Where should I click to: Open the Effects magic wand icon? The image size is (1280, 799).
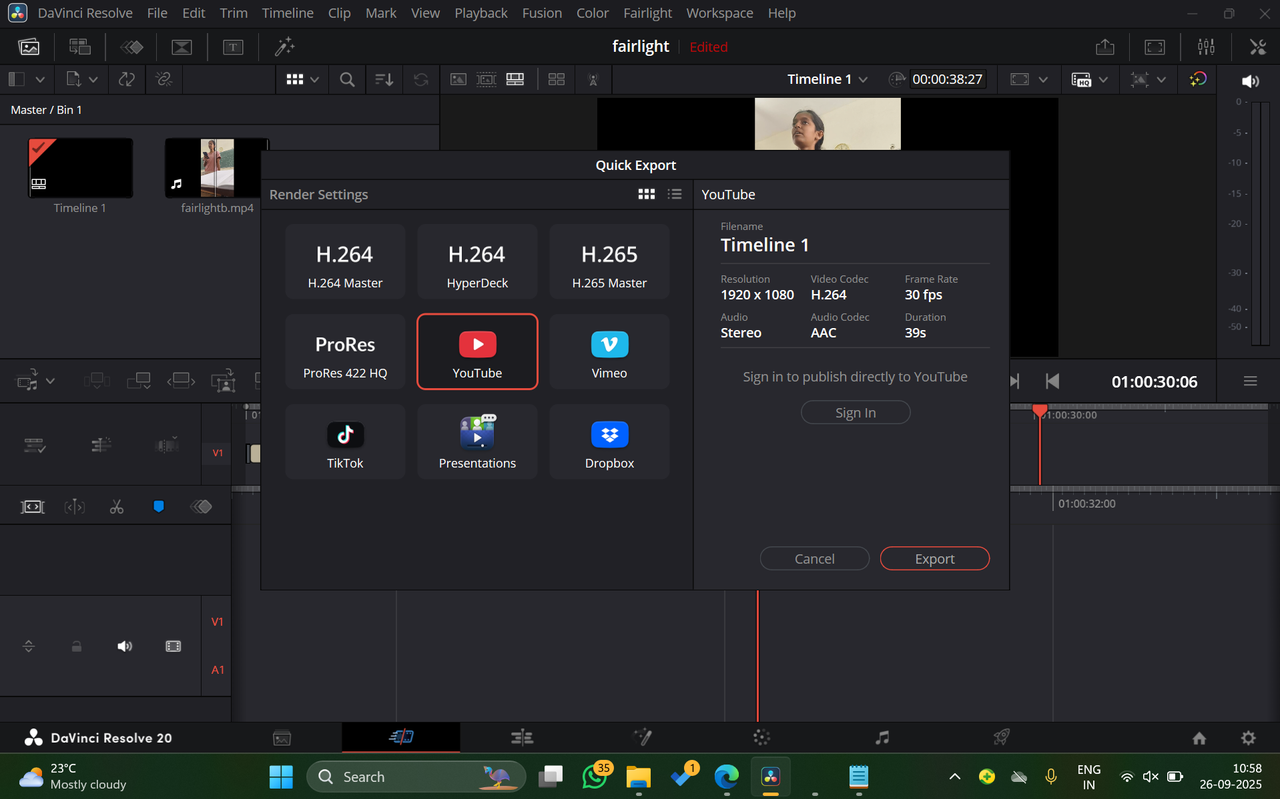[x=284, y=47]
